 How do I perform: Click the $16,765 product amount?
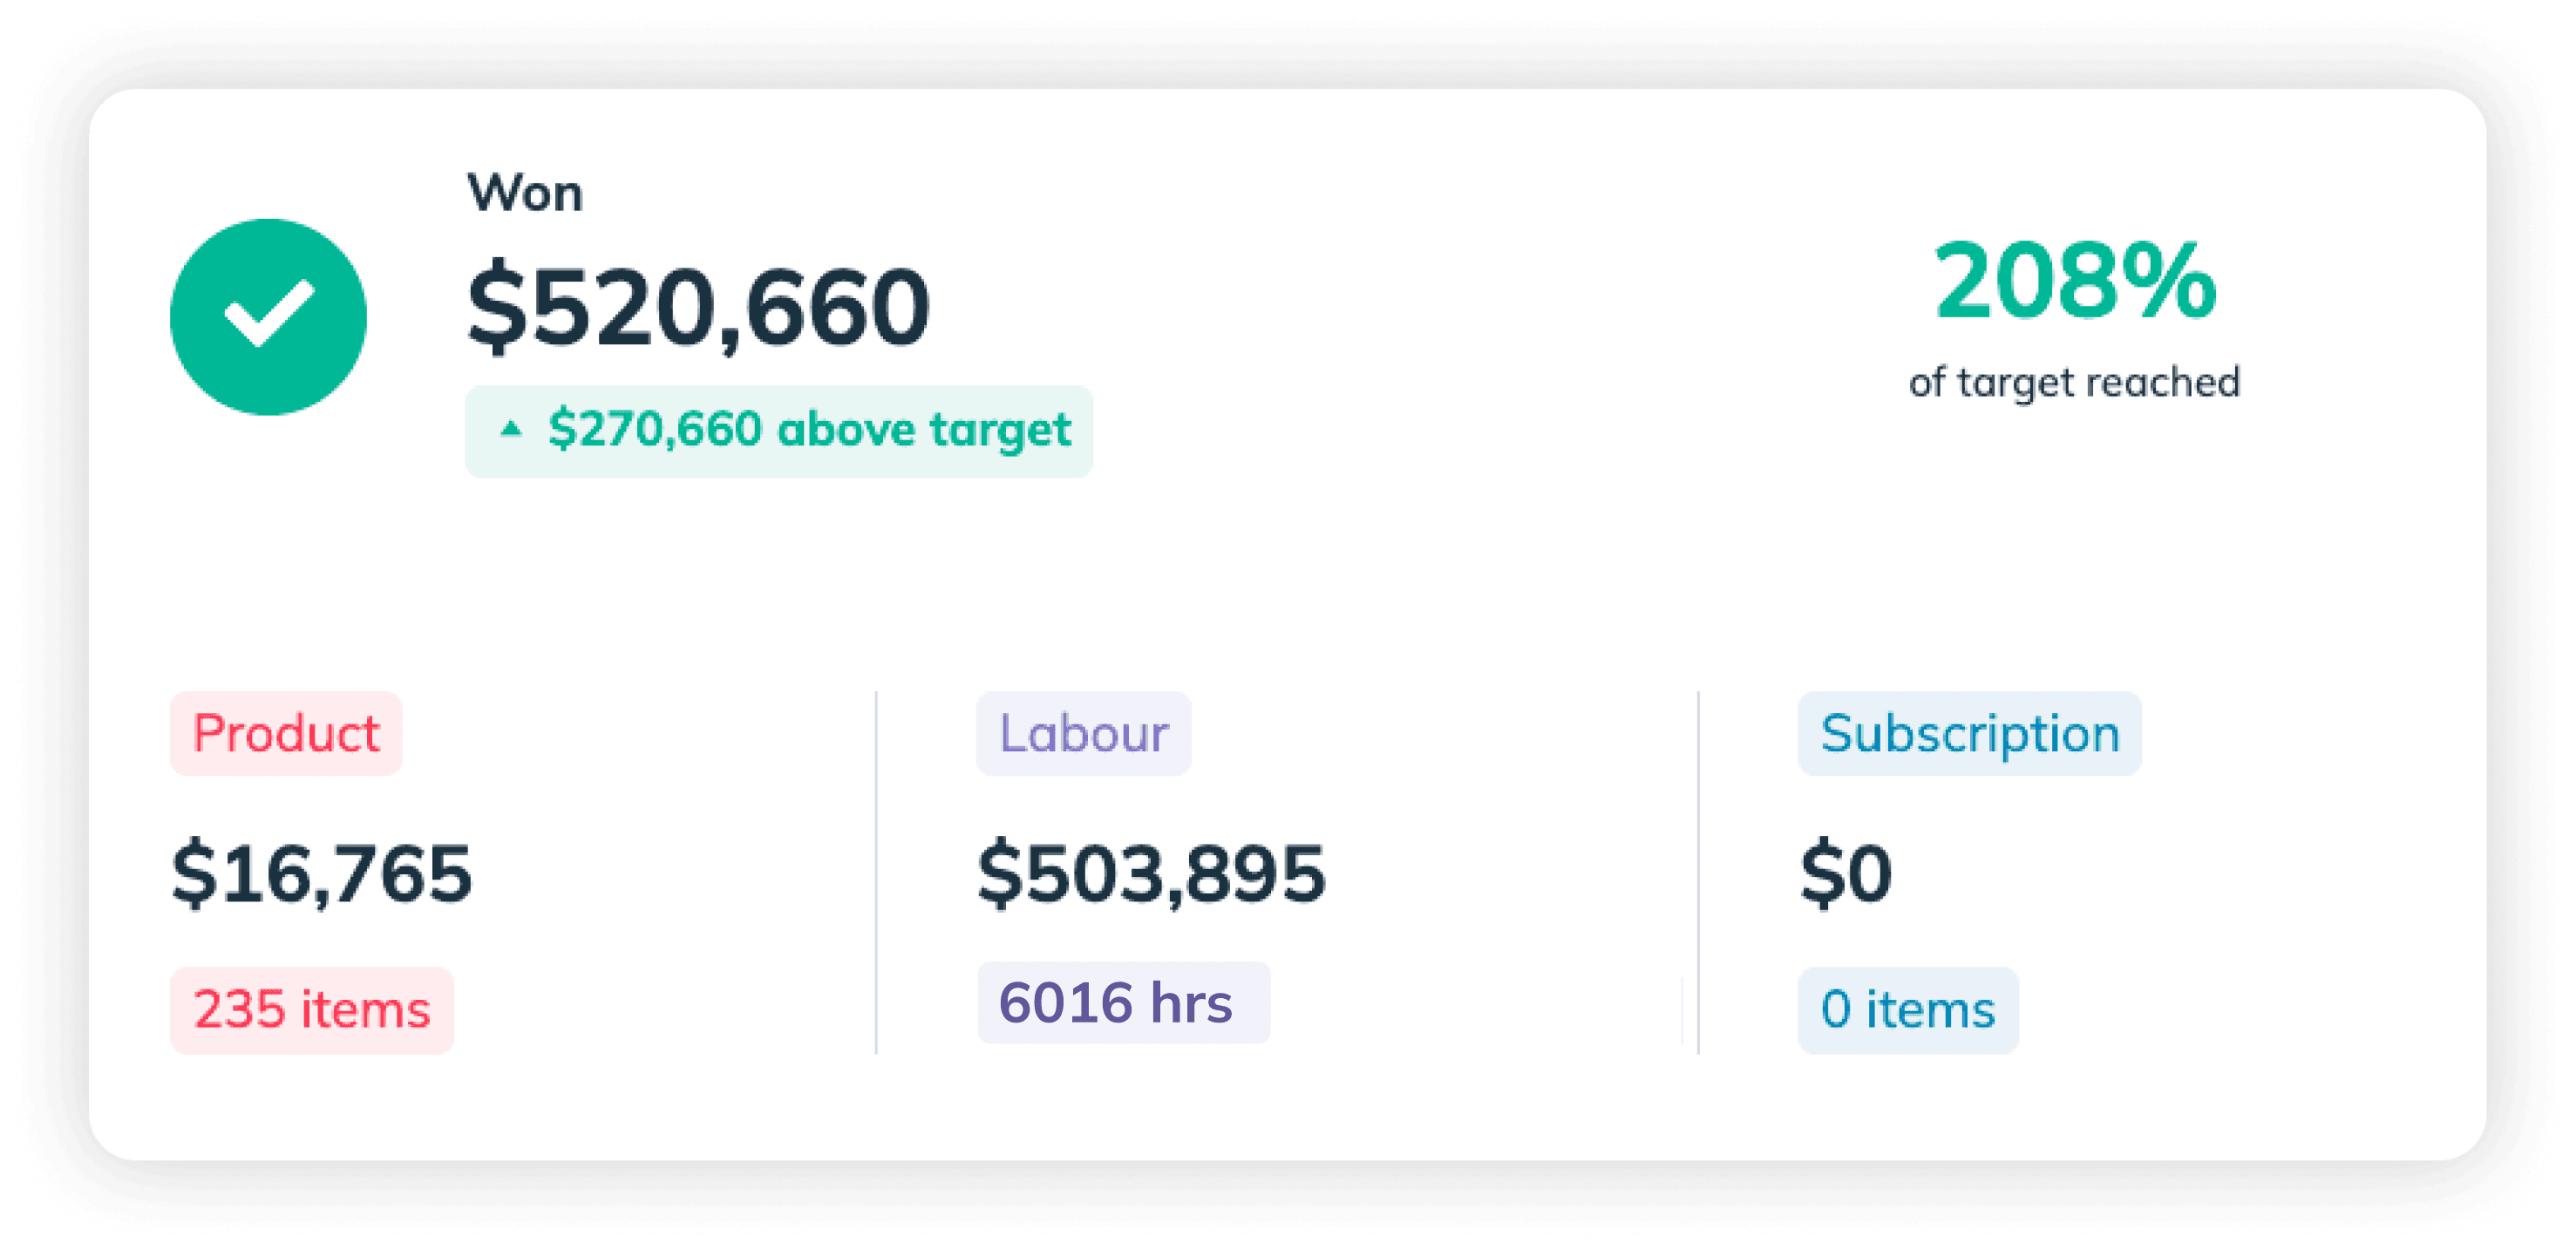[321, 873]
